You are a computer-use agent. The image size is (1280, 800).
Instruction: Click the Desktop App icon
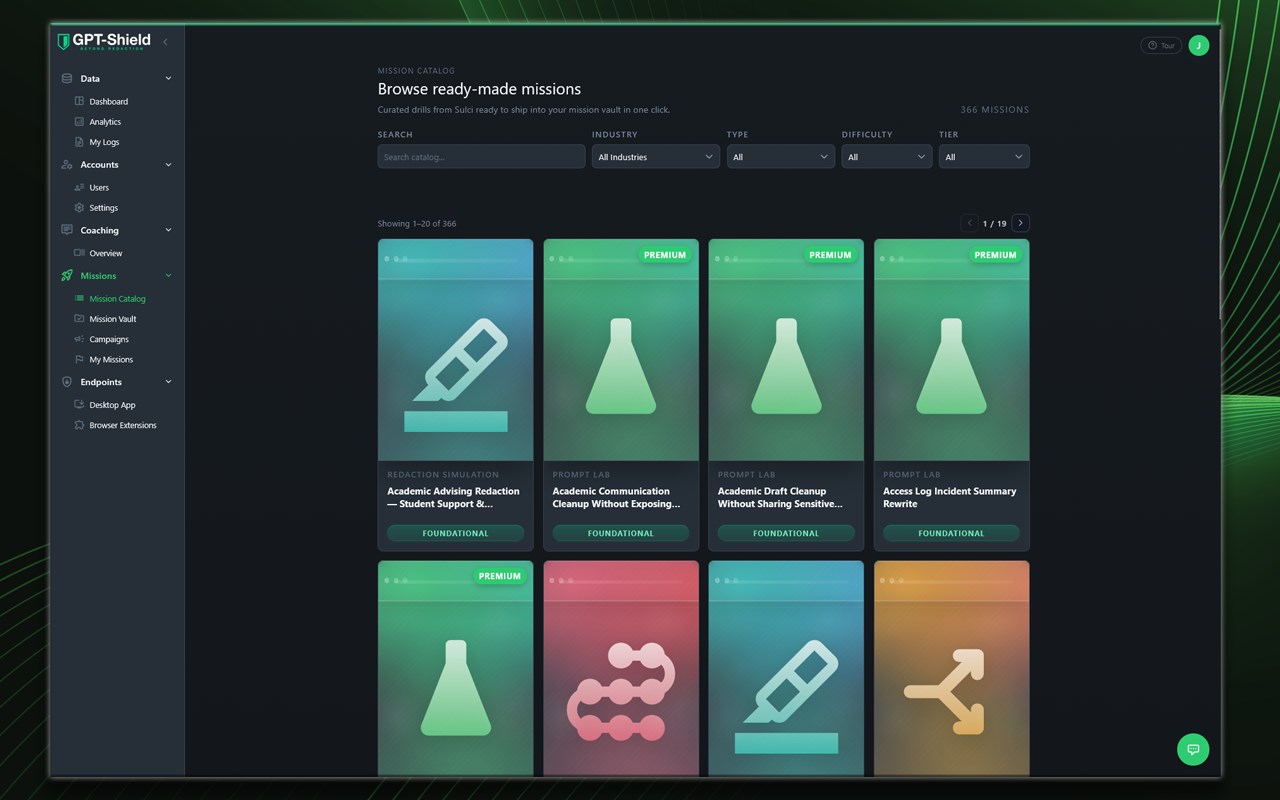[80, 405]
